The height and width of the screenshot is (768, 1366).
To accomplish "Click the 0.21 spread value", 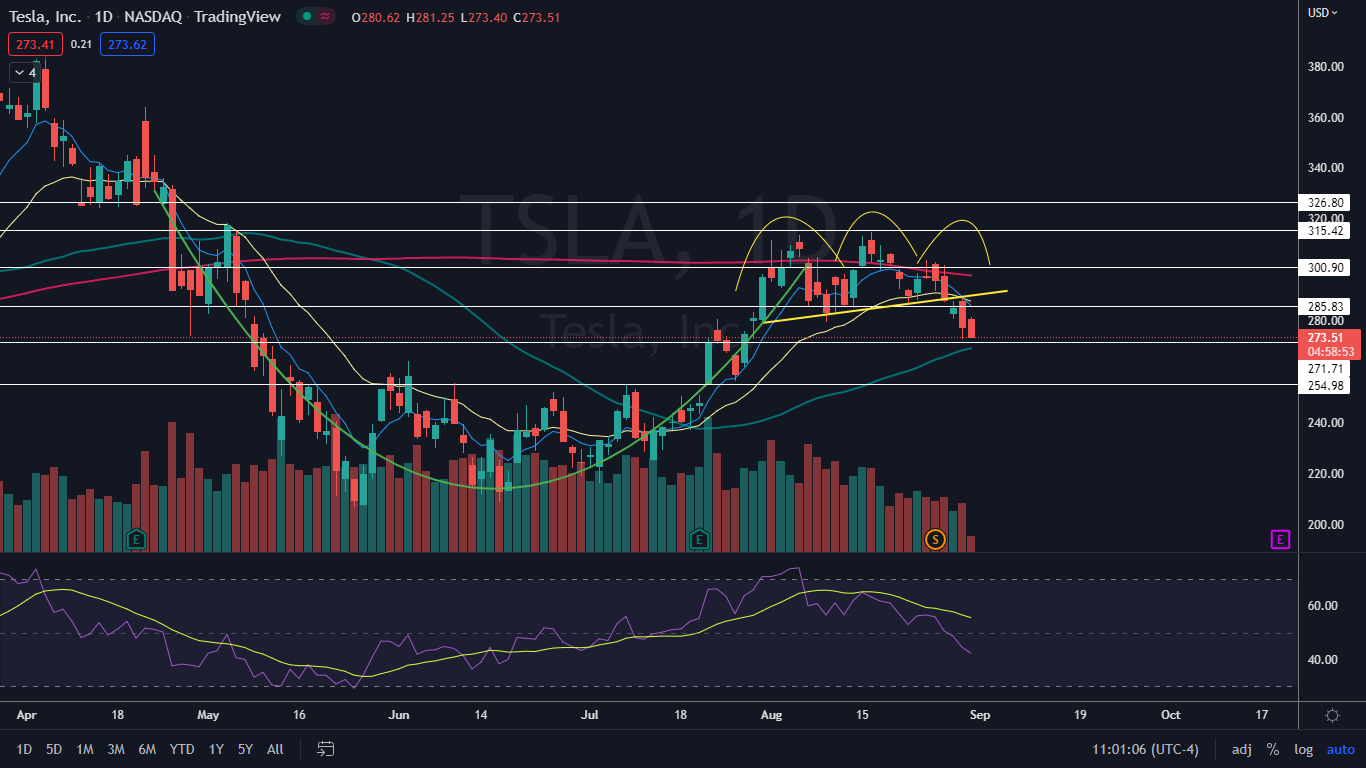I will point(81,44).
